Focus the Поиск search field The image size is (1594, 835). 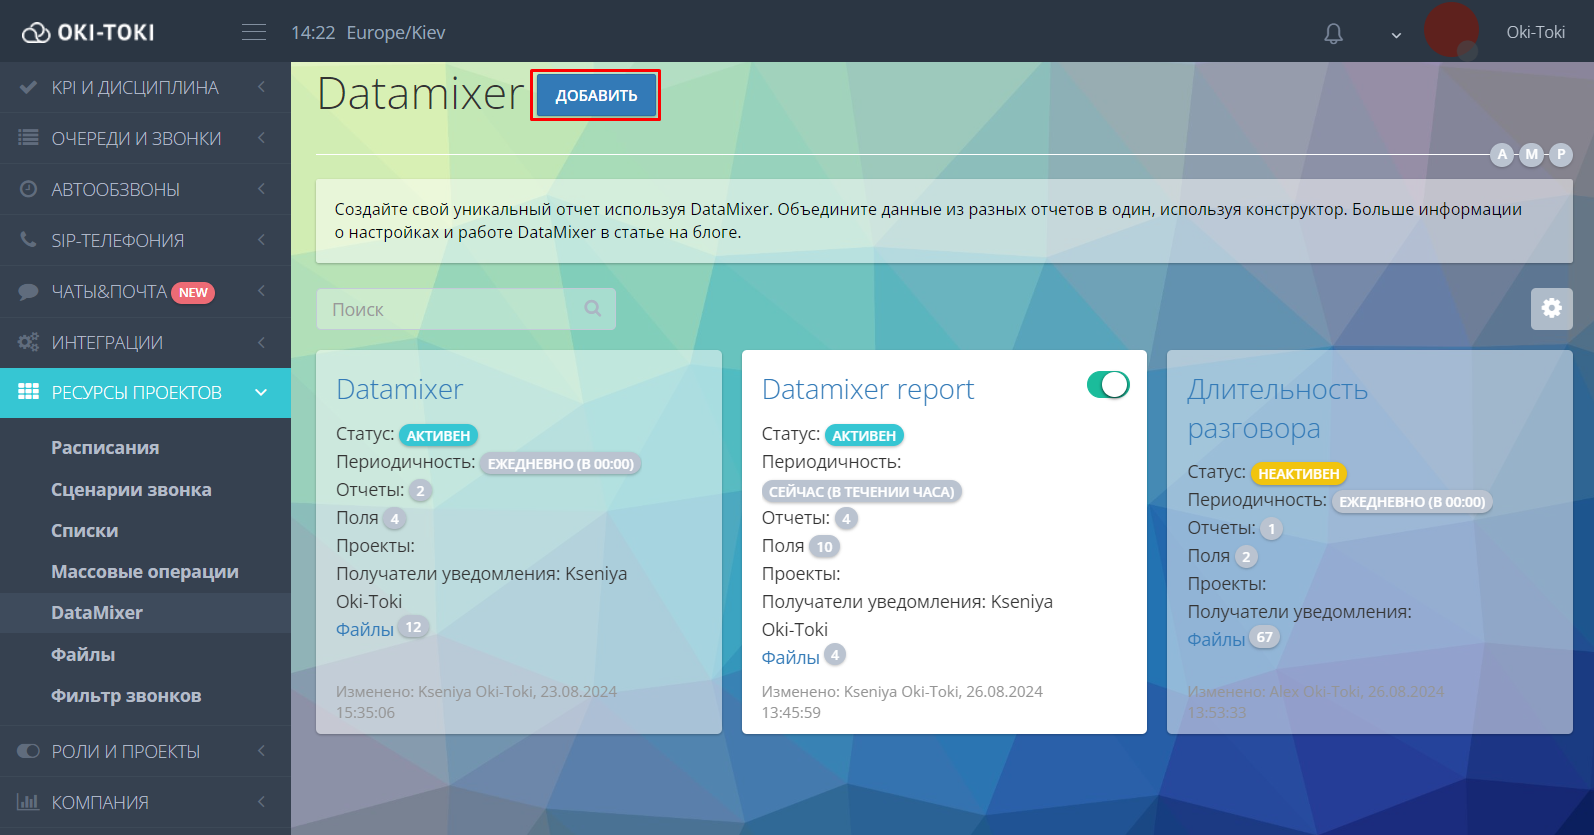(x=466, y=309)
